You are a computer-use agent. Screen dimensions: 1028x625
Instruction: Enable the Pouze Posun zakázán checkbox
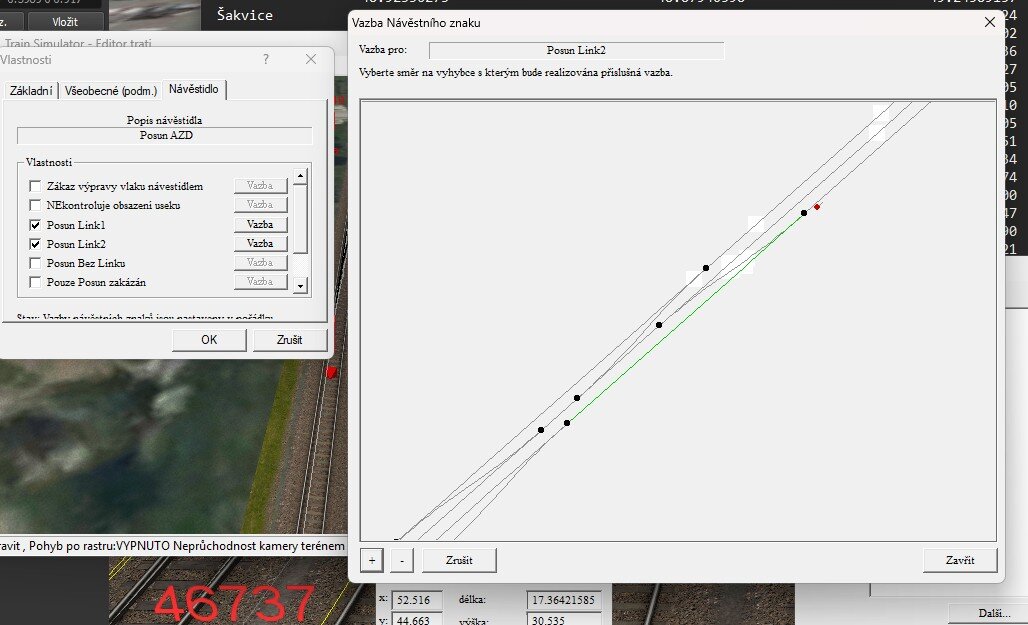tap(35, 282)
